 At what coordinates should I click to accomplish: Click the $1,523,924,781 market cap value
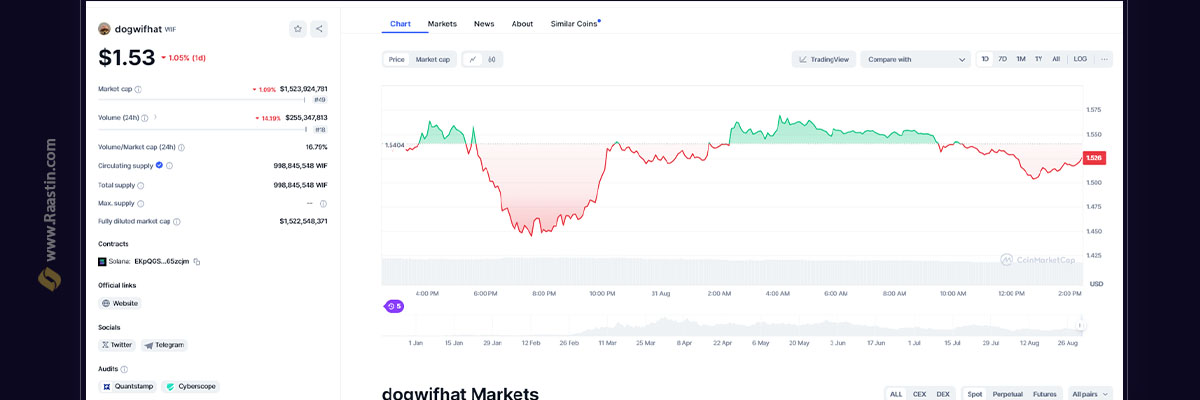(x=303, y=89)
